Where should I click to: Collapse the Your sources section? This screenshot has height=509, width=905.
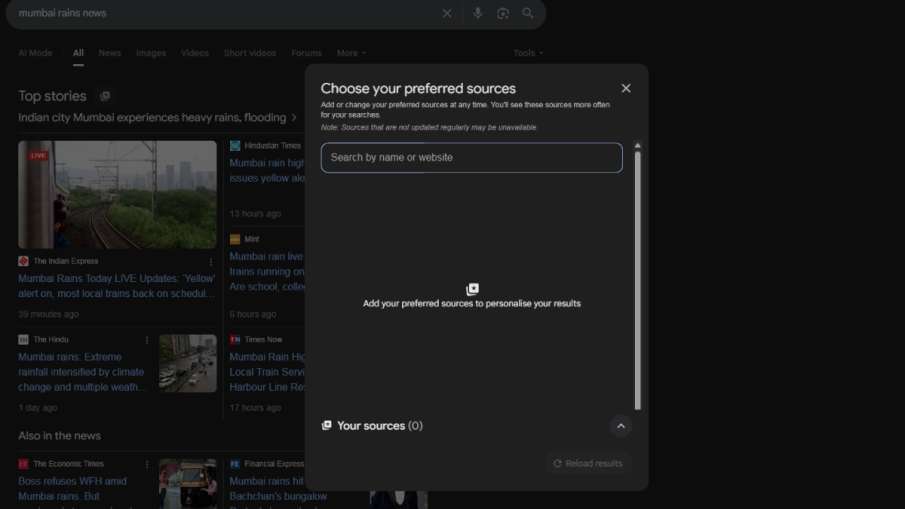pos(620,426)
